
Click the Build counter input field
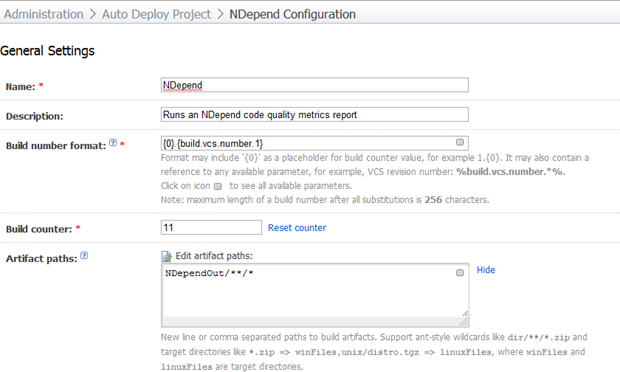coord(211,227)
